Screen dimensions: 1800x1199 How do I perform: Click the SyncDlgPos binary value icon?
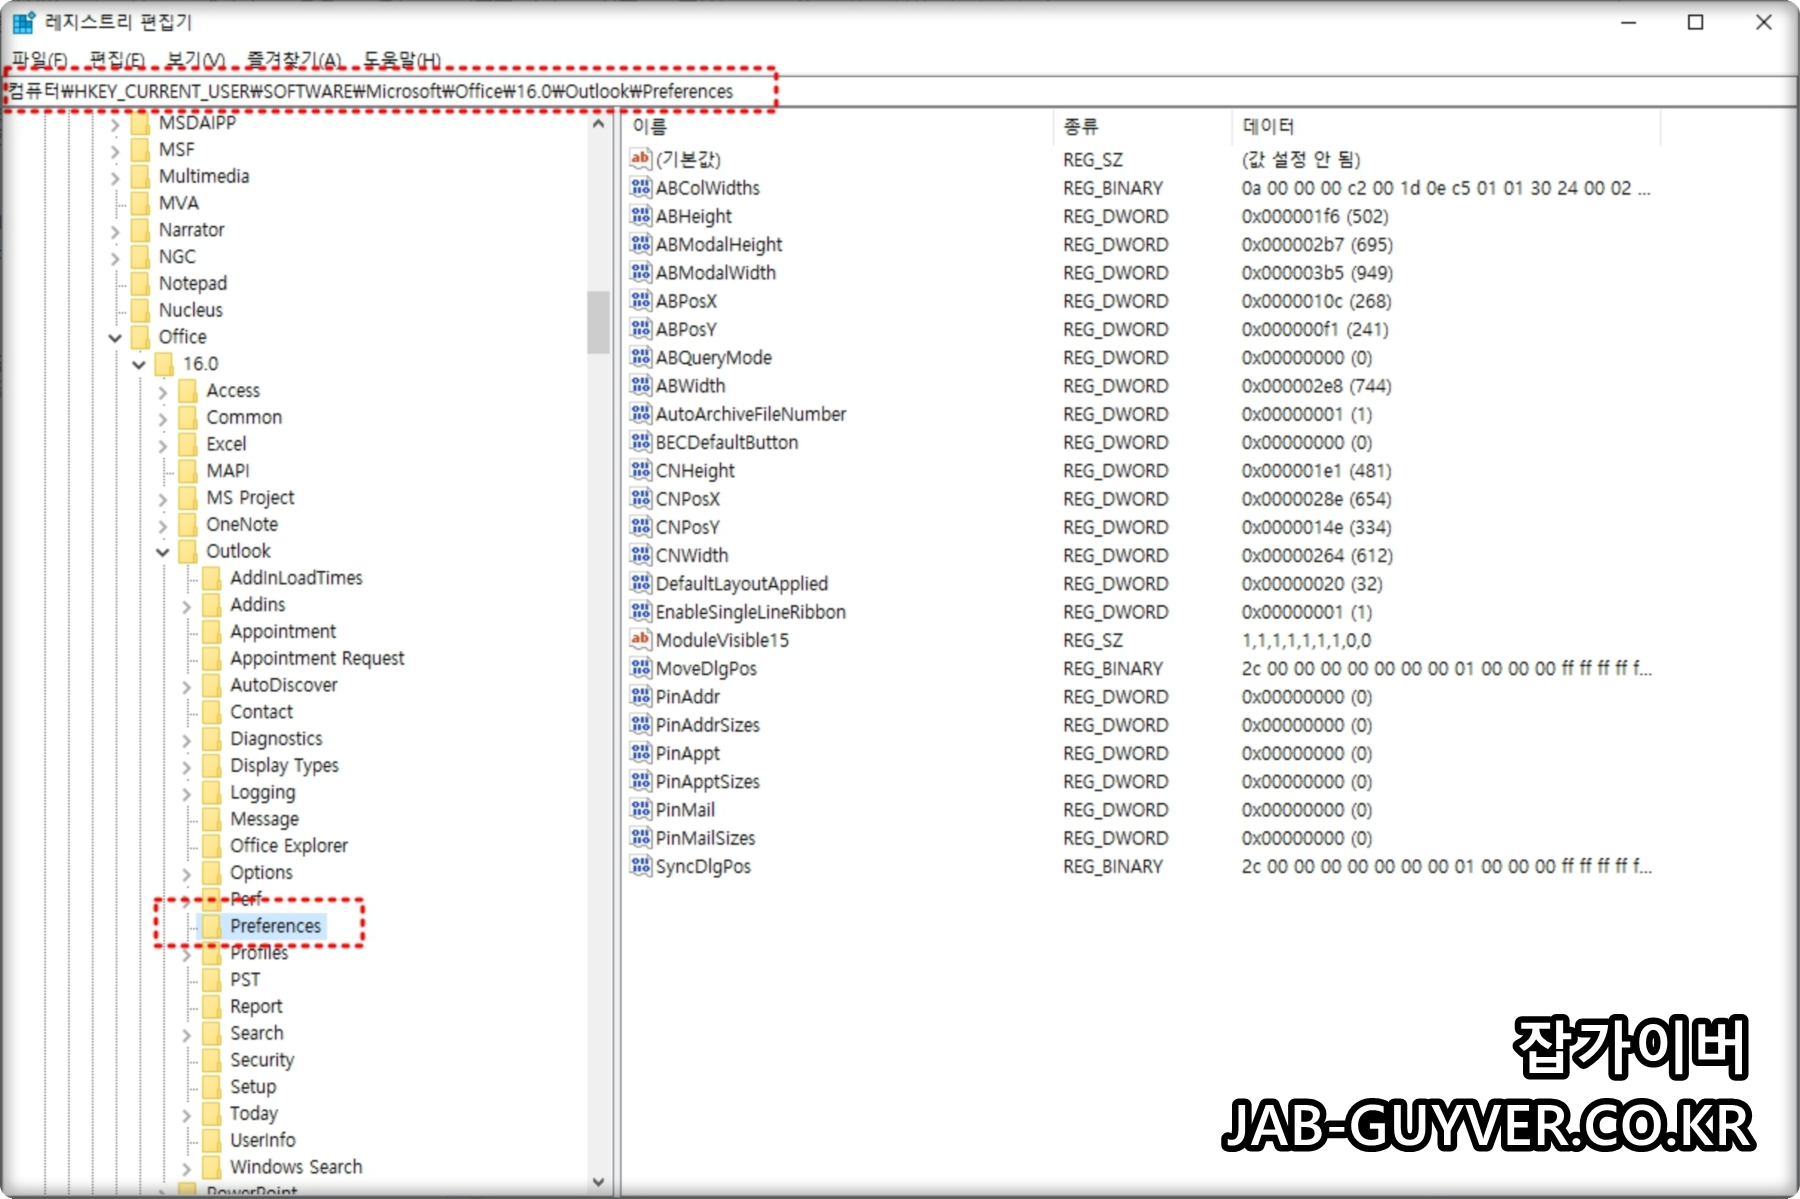[640, 865]
